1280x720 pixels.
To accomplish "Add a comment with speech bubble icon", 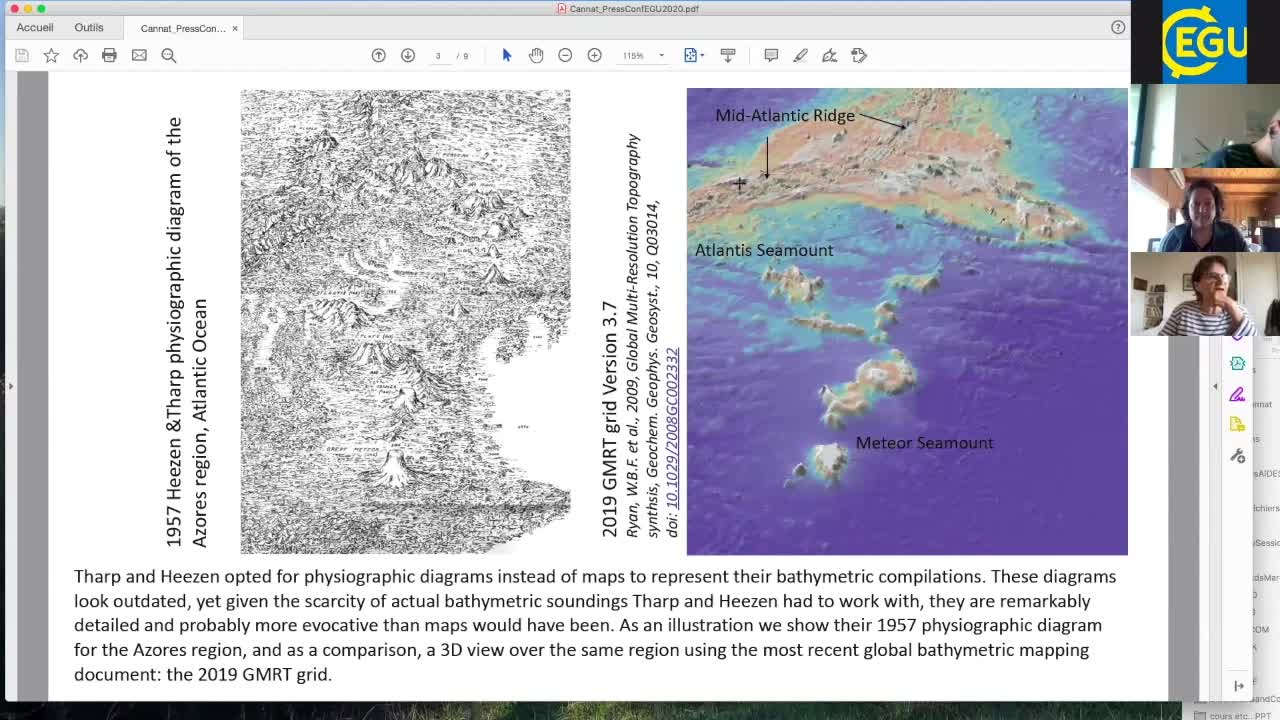I will click(771, 55).
